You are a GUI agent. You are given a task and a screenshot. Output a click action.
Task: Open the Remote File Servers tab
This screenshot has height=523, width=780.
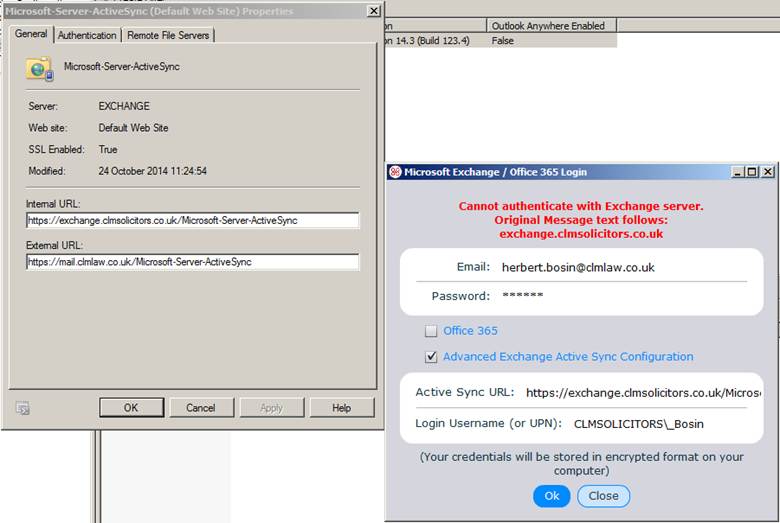pyautogui.click(x=168, y=35)
